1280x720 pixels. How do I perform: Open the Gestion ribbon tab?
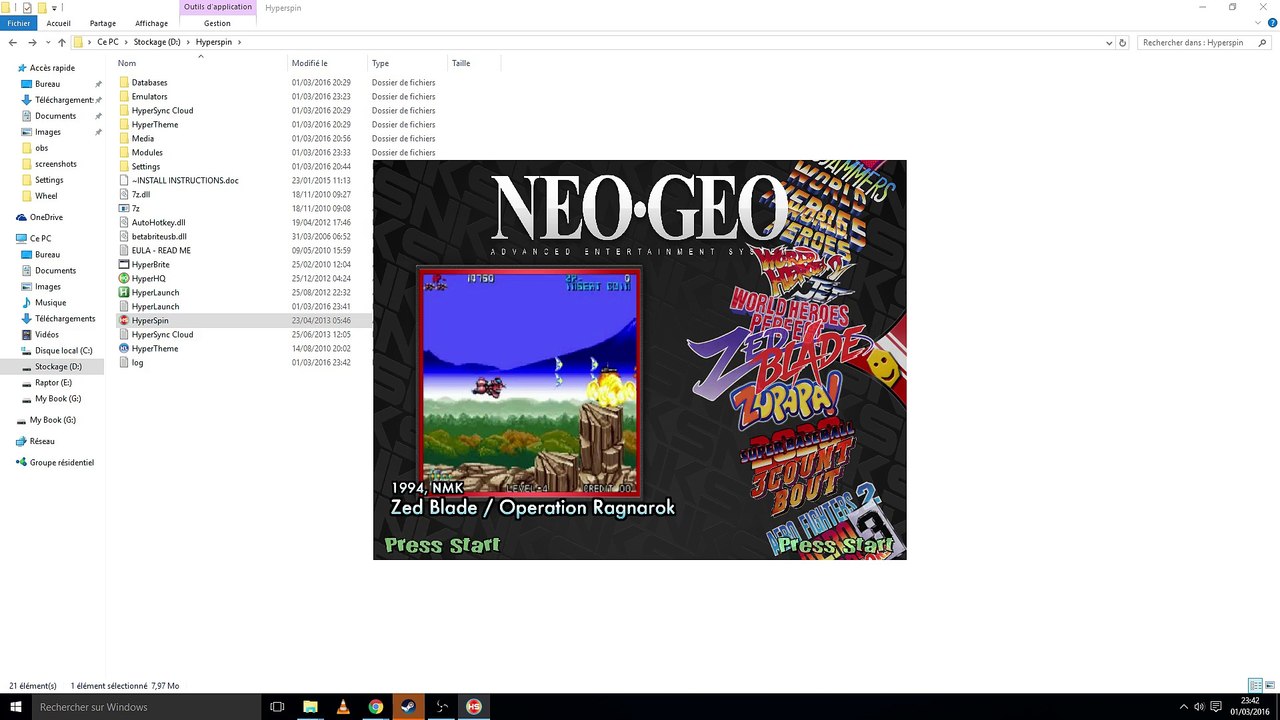point(217,23)
